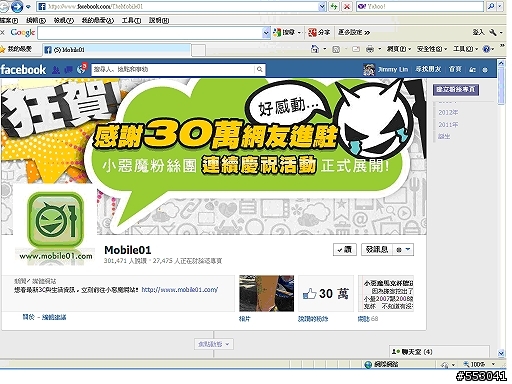This screenshot has width=512, height=384.
Task: Open the 我的最愛(A) Favorites menu
Action: tap(98, 20)
